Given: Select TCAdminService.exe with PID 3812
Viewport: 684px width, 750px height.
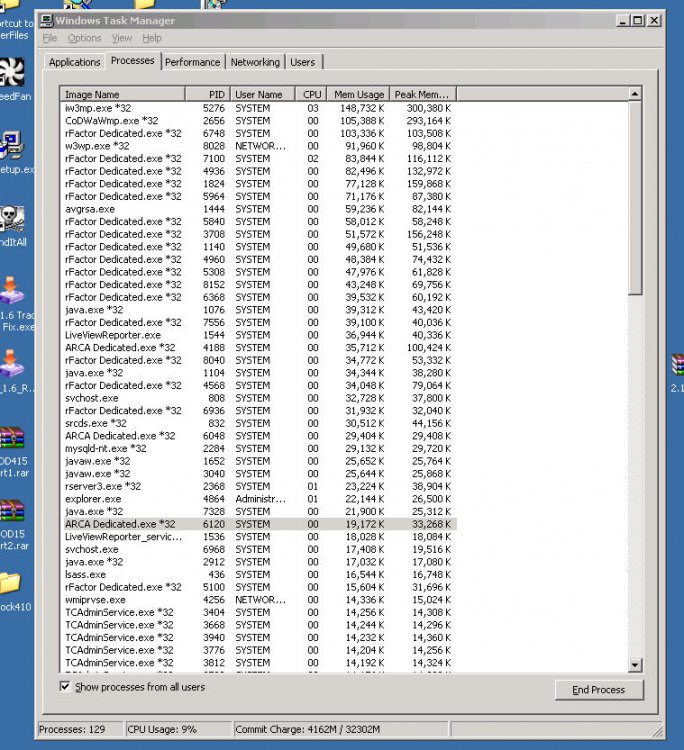Looking at the screenshot, I should coord(259,662).
